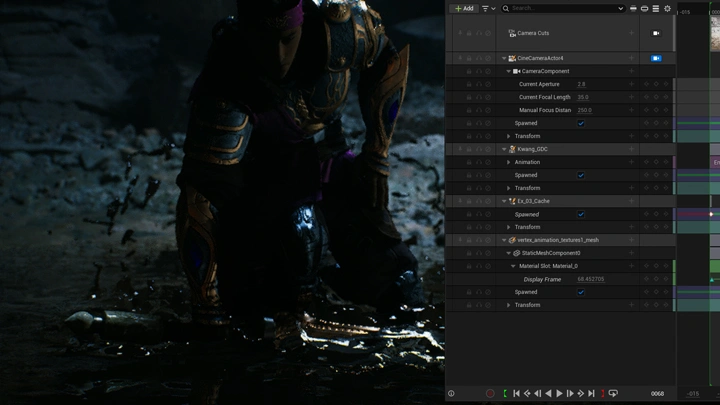The width and height of the screenshot is (720, 405).
Task: Add a key on Display Frame track
Action: (656, 279)
